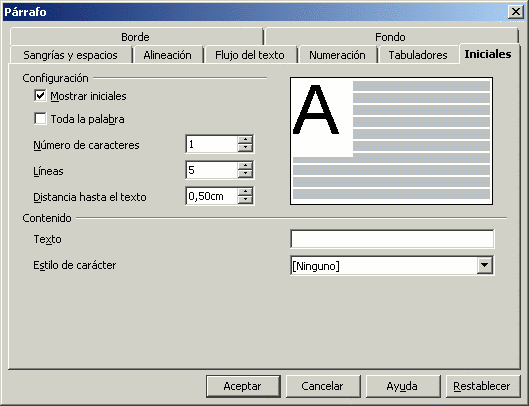Uncheck the Mostrar iniciales checkbox
Image resolution: width=529 pixels, height=406 pixels.
40,96
